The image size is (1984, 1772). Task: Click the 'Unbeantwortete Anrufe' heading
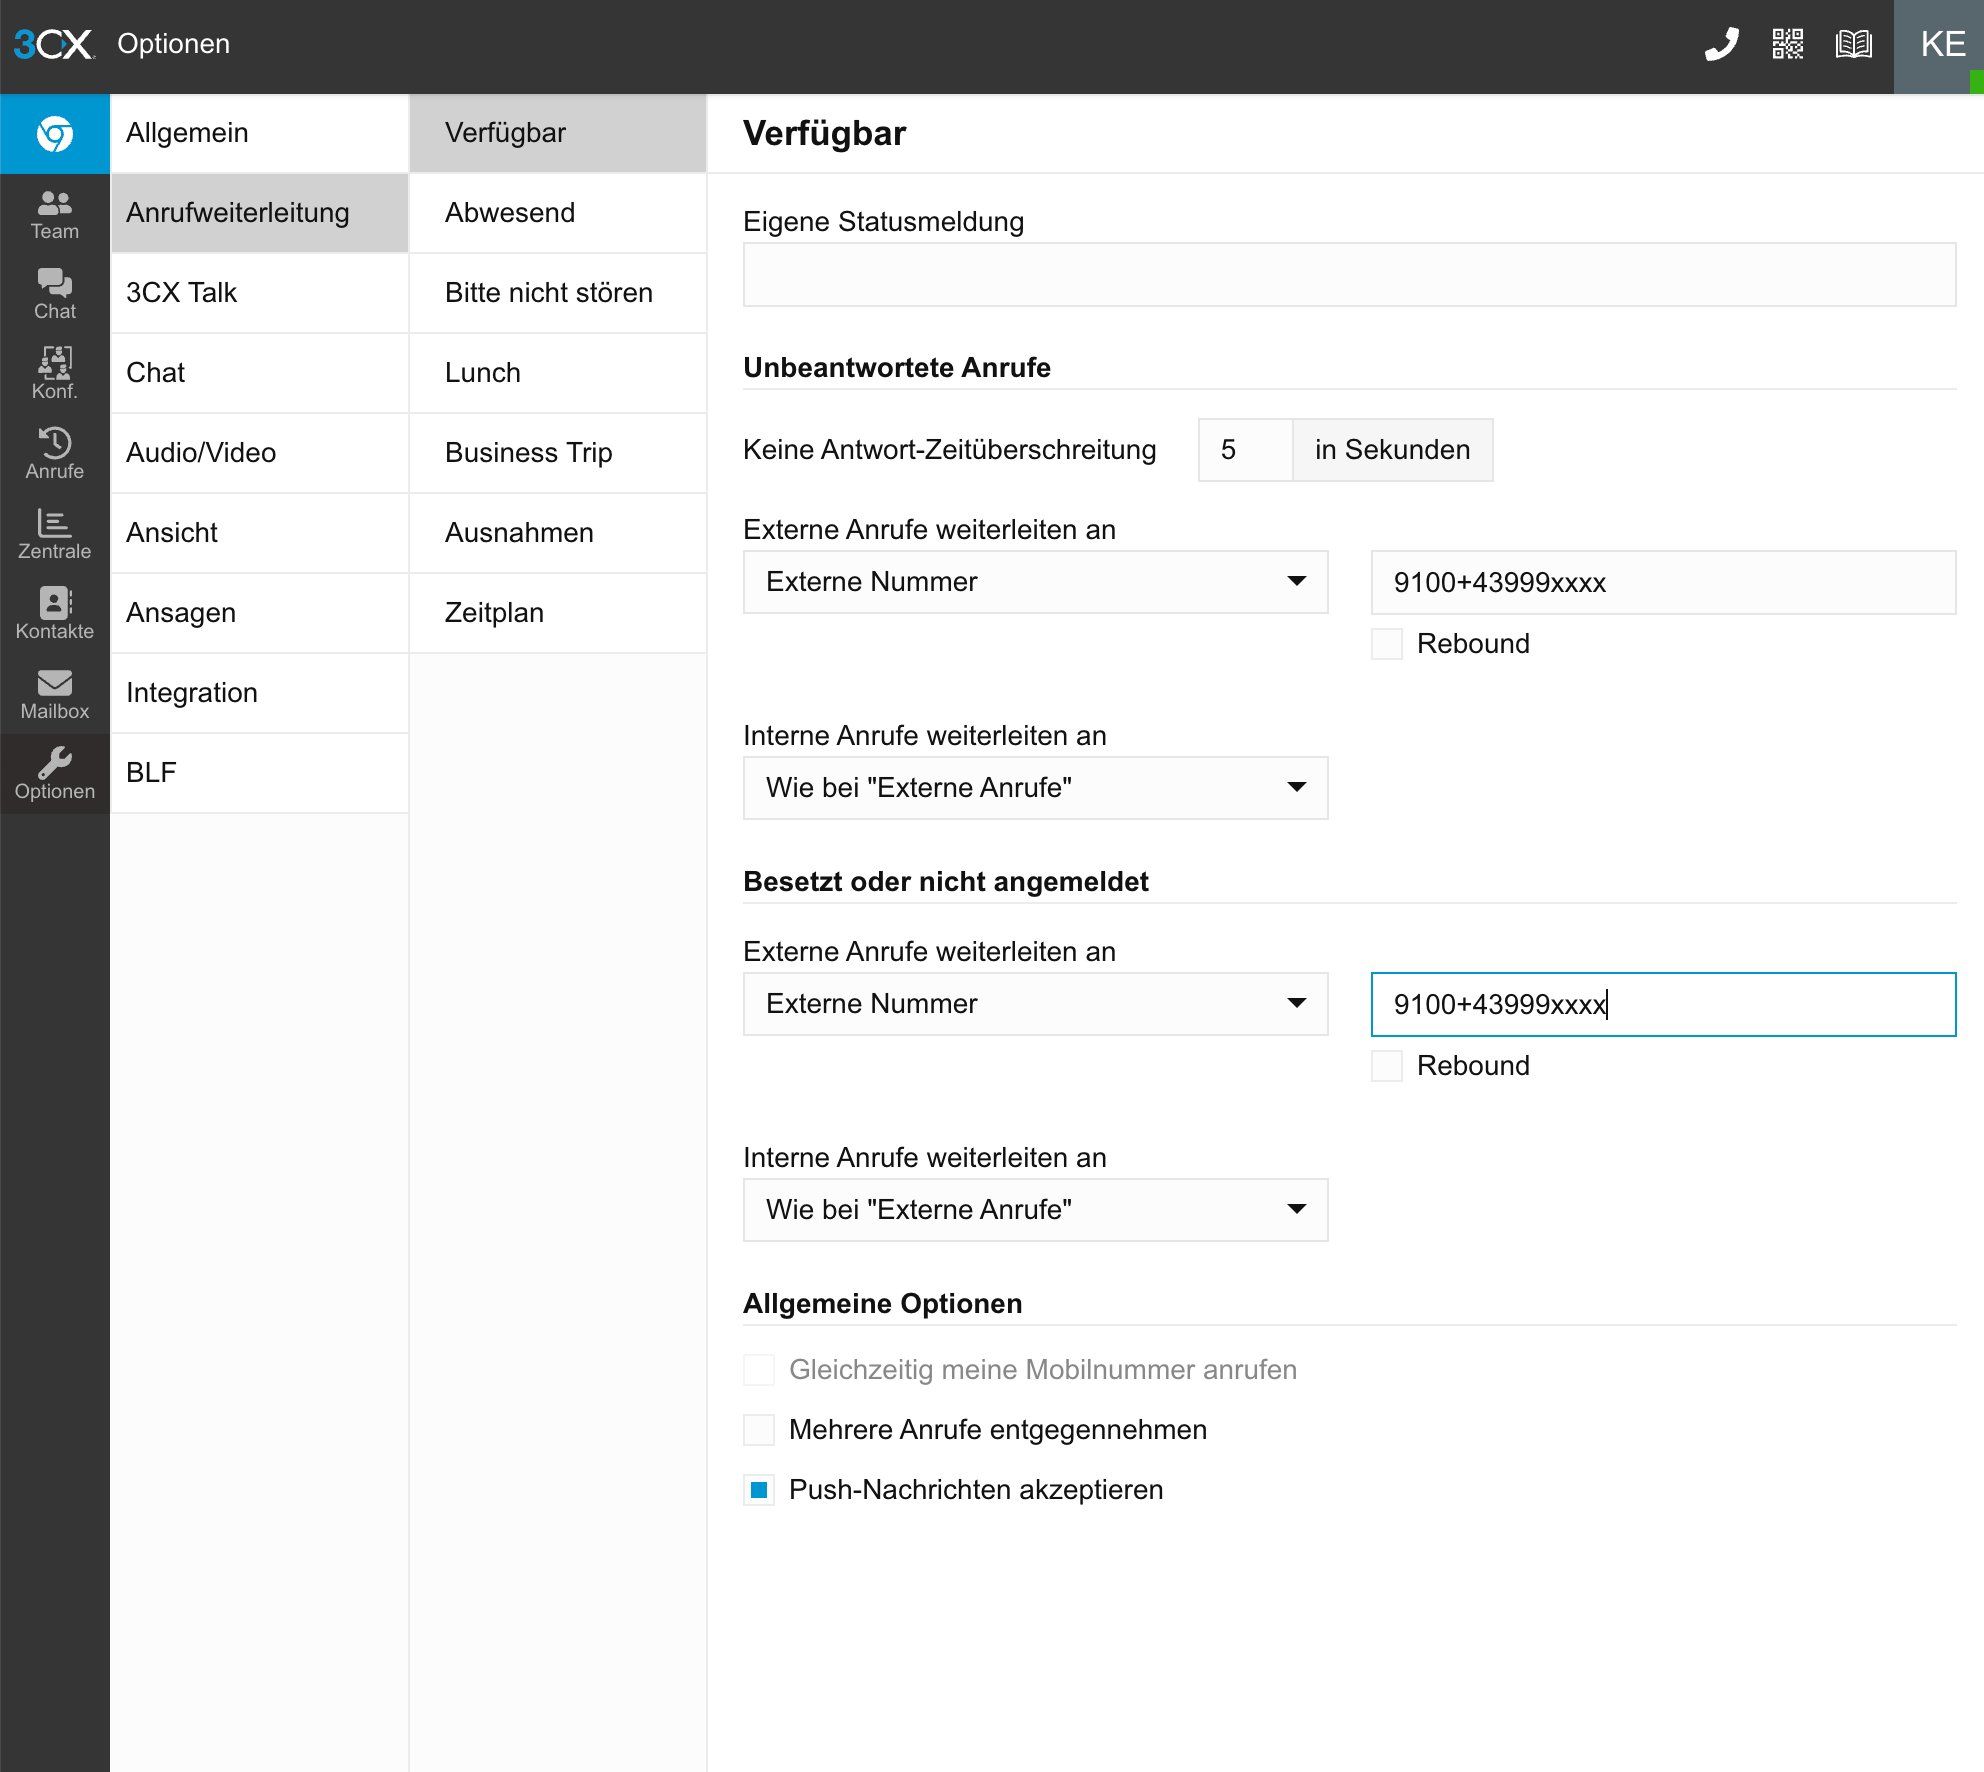point(897,368)
